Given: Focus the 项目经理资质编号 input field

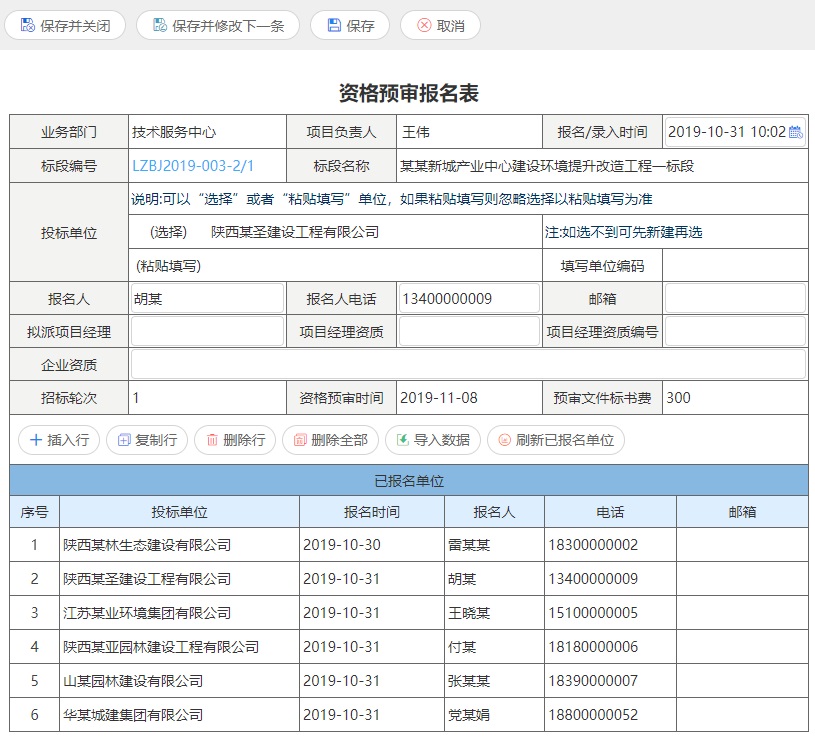Looking at the screenshot, I should (x=735, y=332).
